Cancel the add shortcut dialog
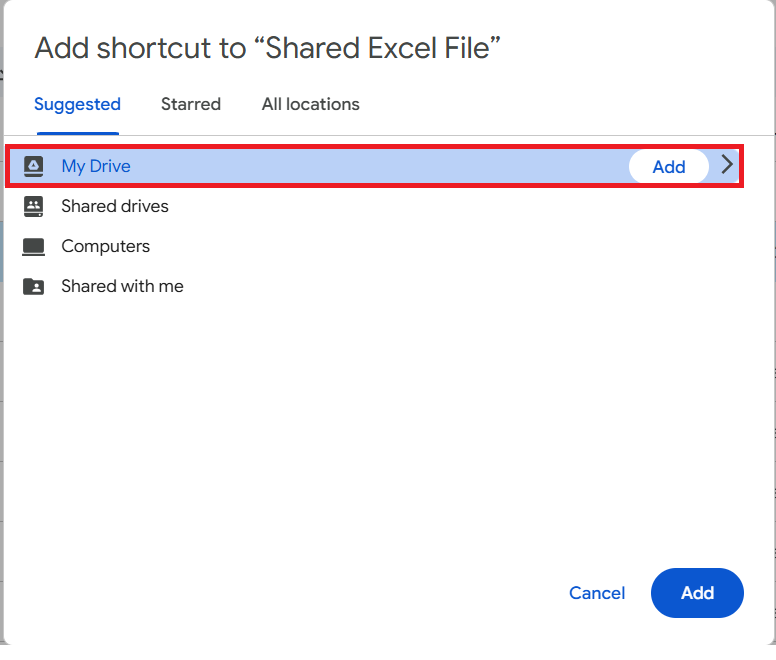The height and width of the screenshot is (660, 776). pyautogui.click(x=597, y=593)
